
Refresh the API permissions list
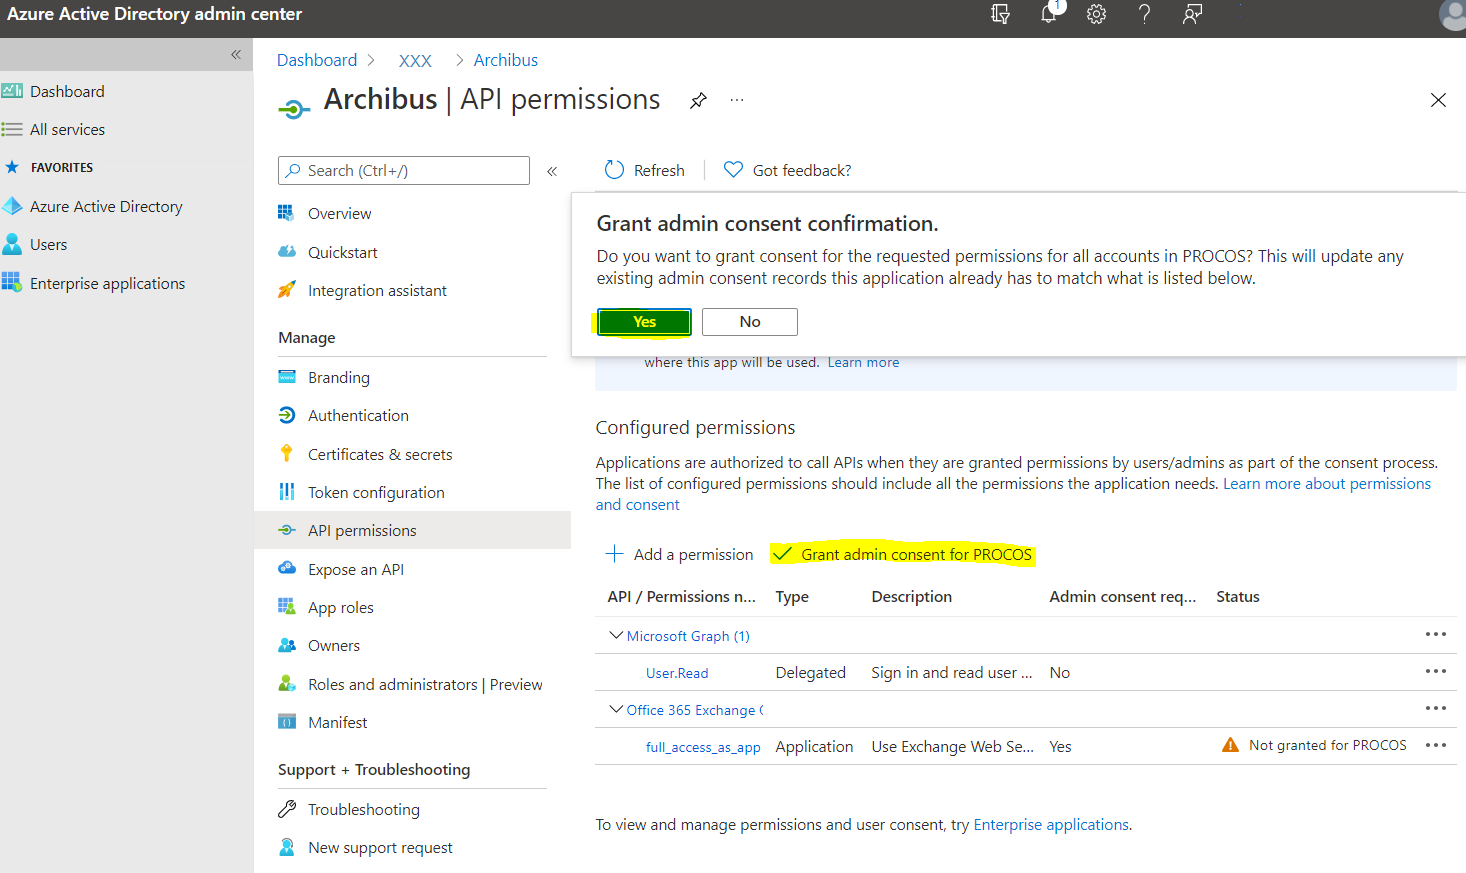pos(645,170)
